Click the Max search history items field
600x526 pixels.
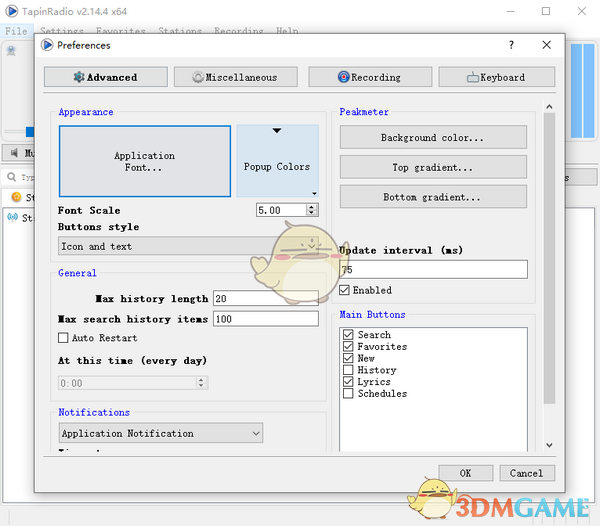tap(266, 319)
